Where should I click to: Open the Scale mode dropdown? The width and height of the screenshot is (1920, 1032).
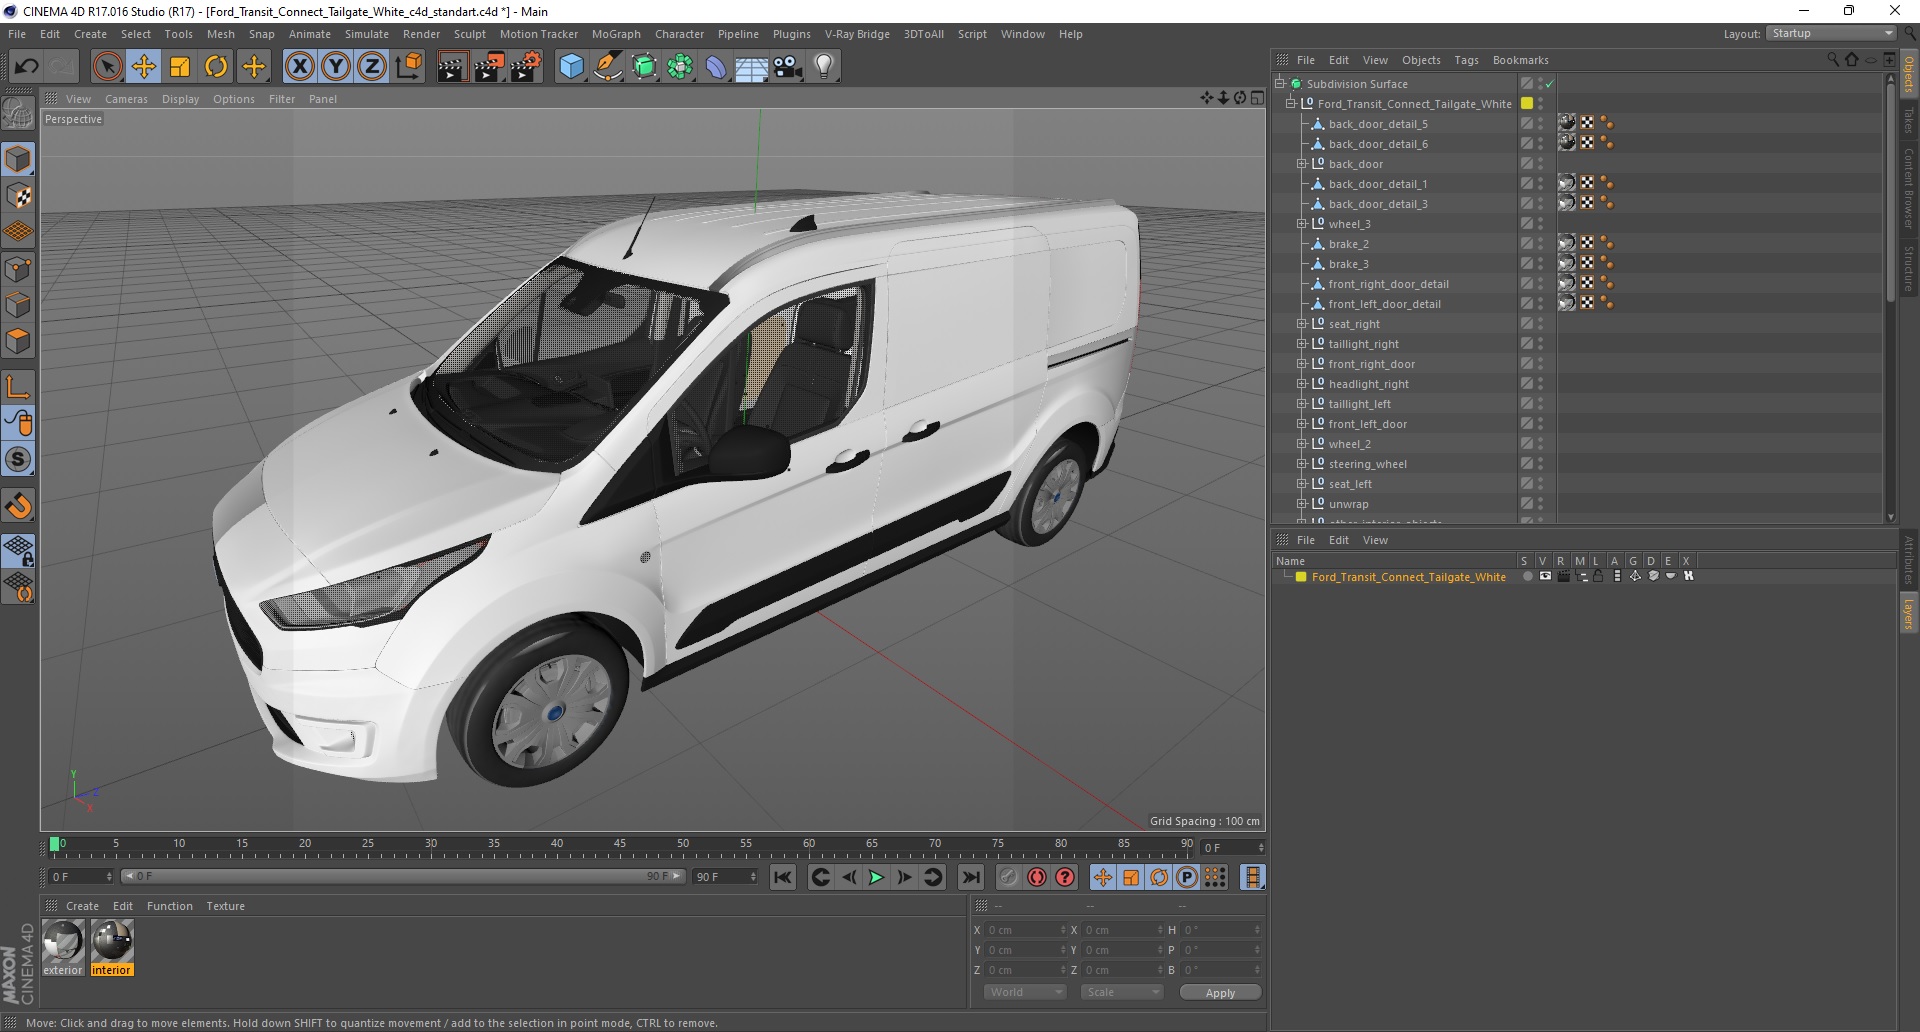[1122, 992]
